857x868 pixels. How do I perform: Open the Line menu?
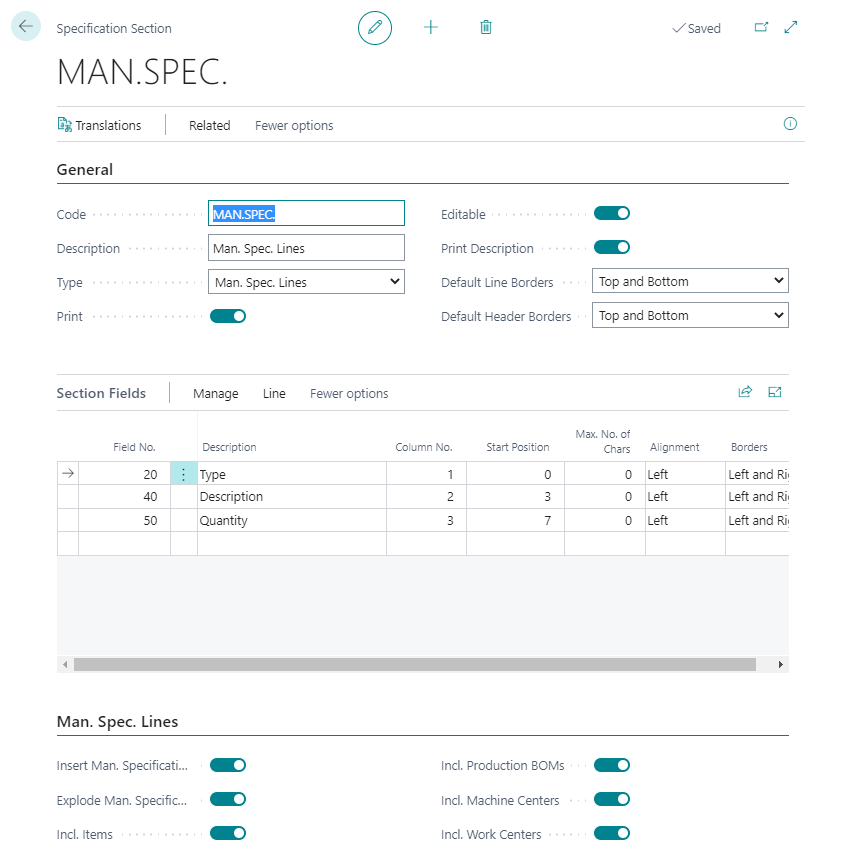coord(274,394)
